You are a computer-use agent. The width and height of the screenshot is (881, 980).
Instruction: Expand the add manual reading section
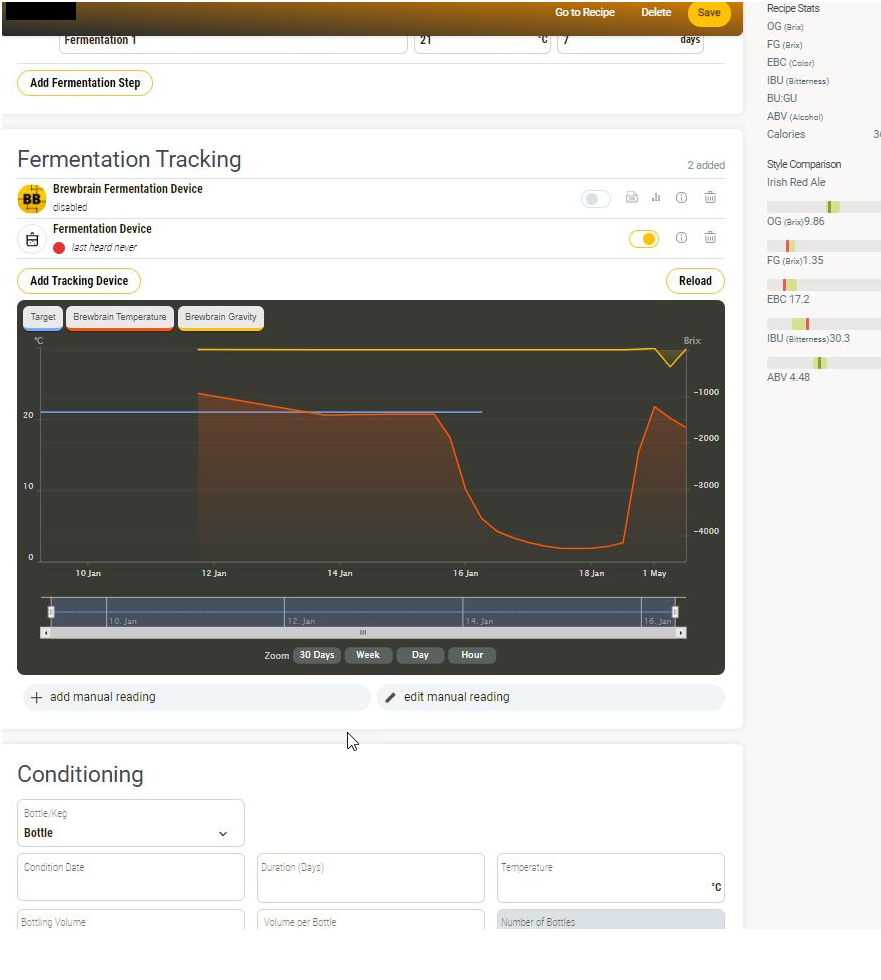click(196, 697)
